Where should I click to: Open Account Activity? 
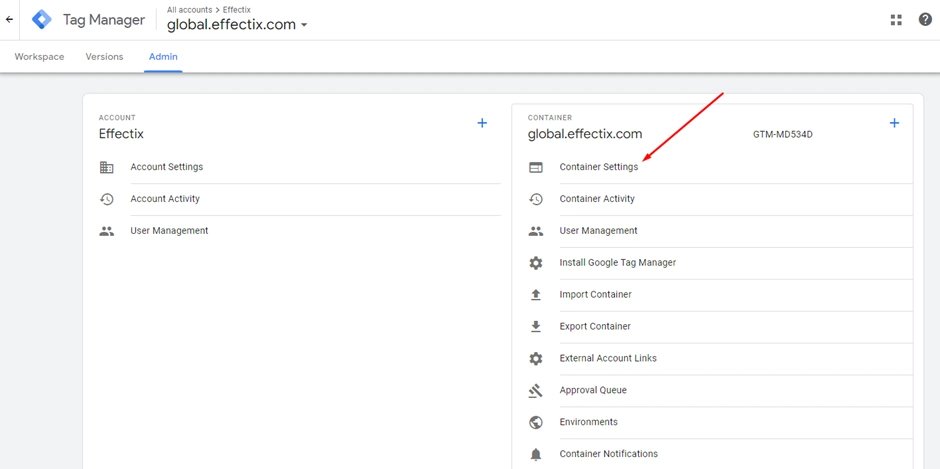click(165, 199)
